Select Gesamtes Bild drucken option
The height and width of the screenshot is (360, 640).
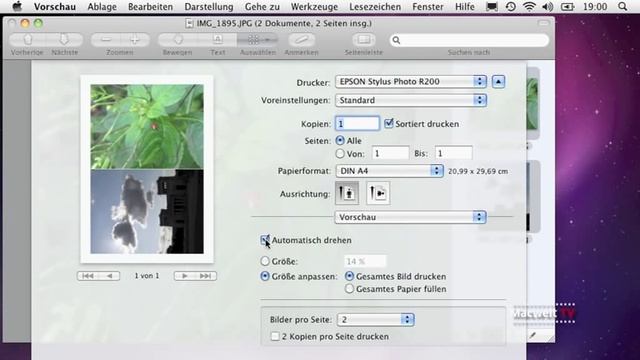pyautogui.click(x=349, y=276)
